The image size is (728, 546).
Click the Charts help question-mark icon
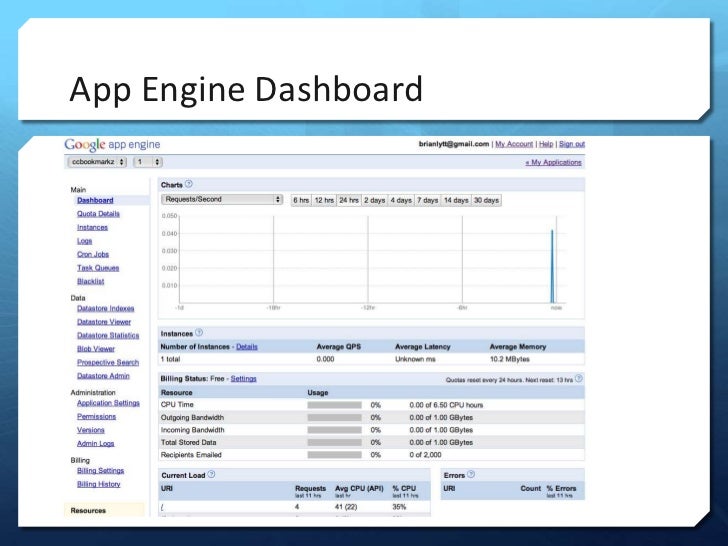pos(188,184)
